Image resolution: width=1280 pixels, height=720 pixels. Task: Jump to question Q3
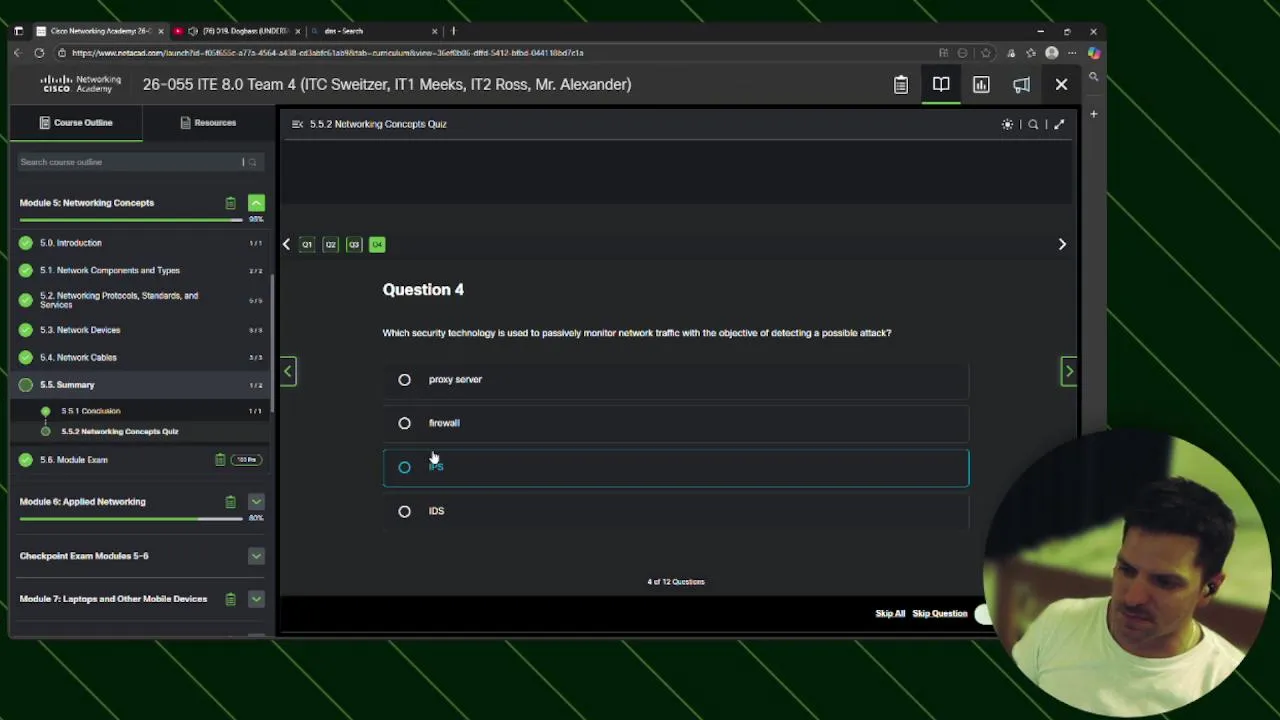353,245
